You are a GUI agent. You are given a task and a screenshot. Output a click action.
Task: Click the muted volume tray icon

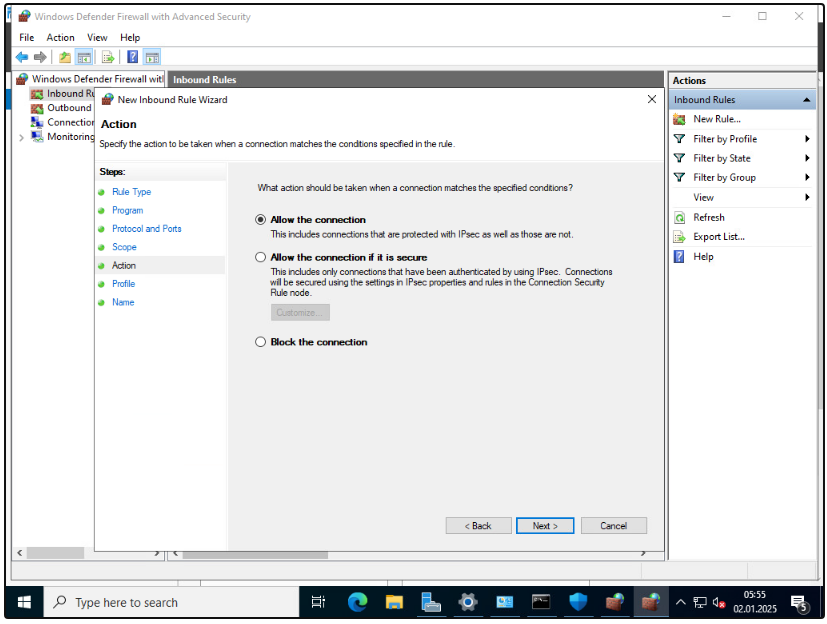(x=718, y=602)
